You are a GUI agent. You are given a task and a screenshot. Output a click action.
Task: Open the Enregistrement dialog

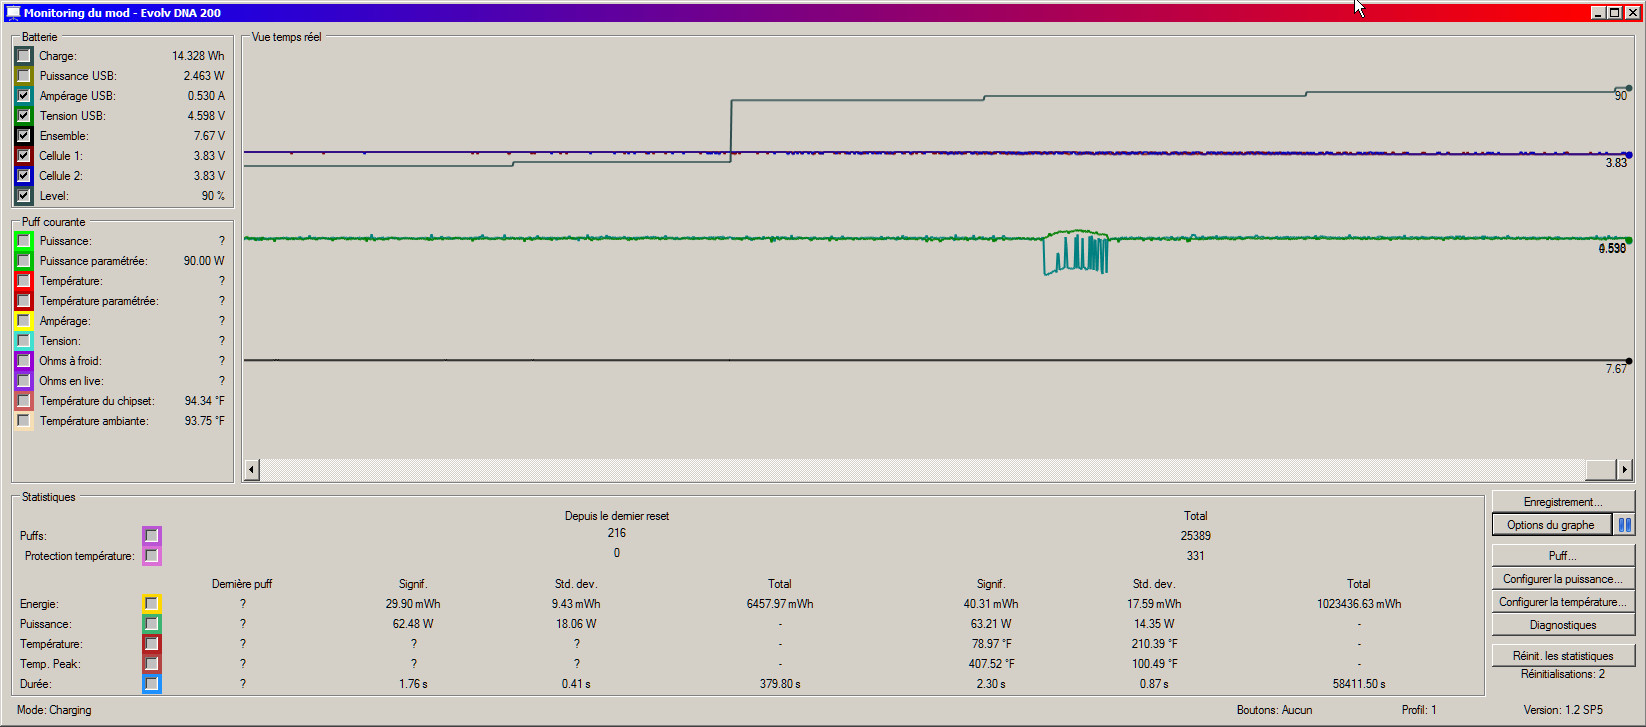tap(1562, 502)
